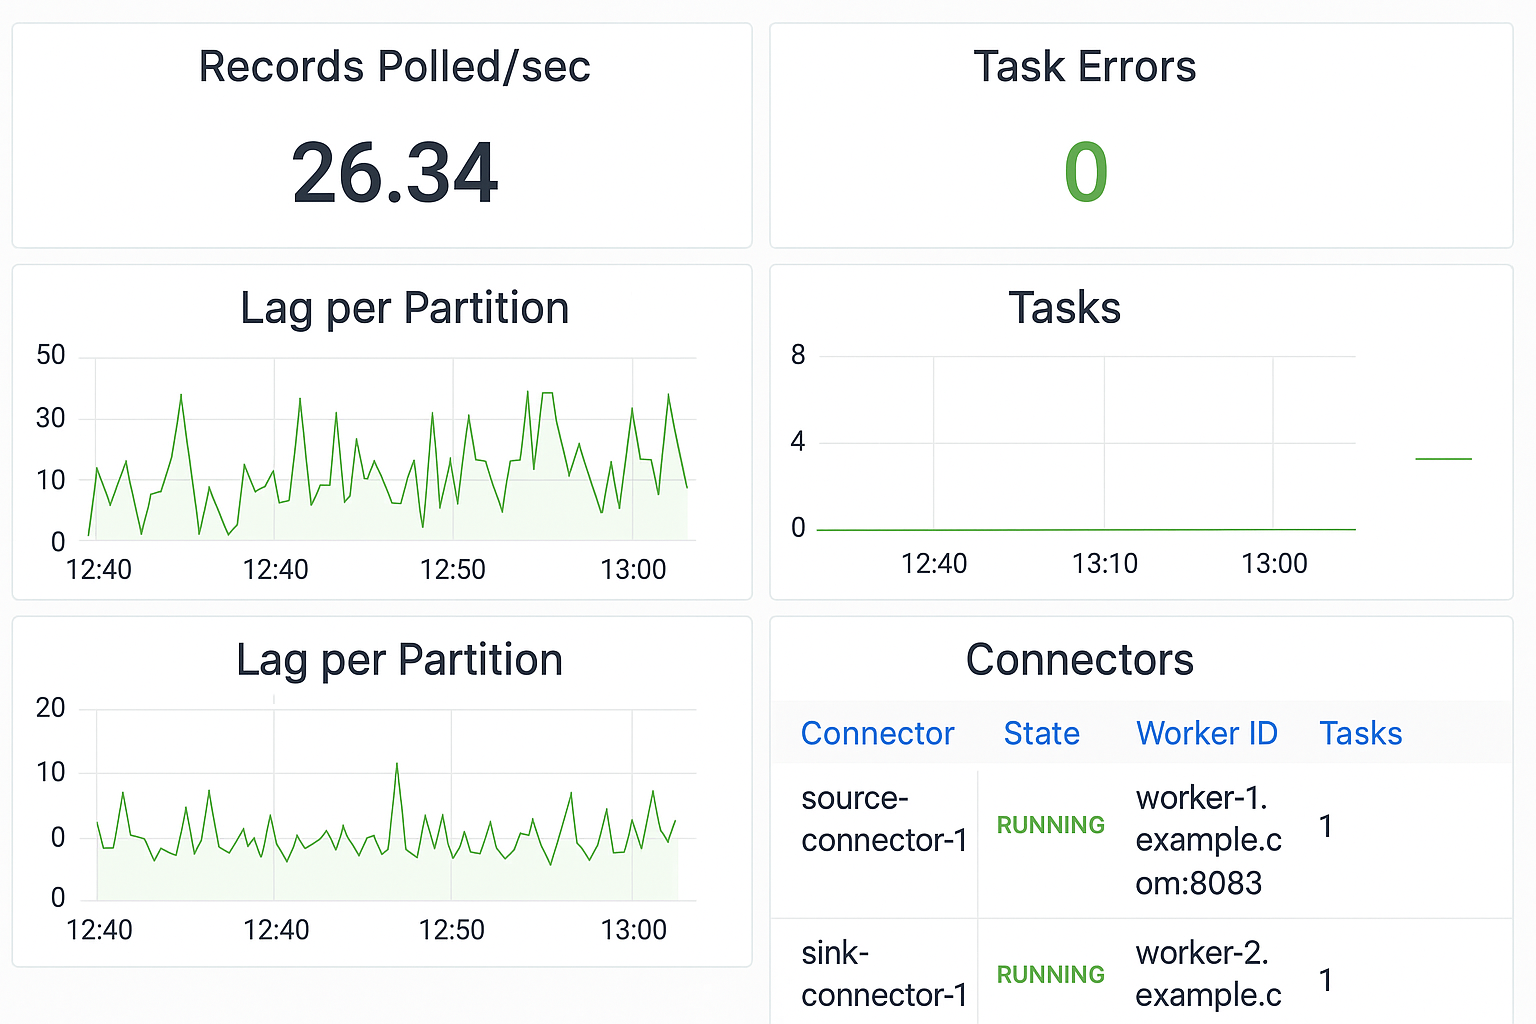Click the 50 y-axis label on Lag chart

[51, 355]
